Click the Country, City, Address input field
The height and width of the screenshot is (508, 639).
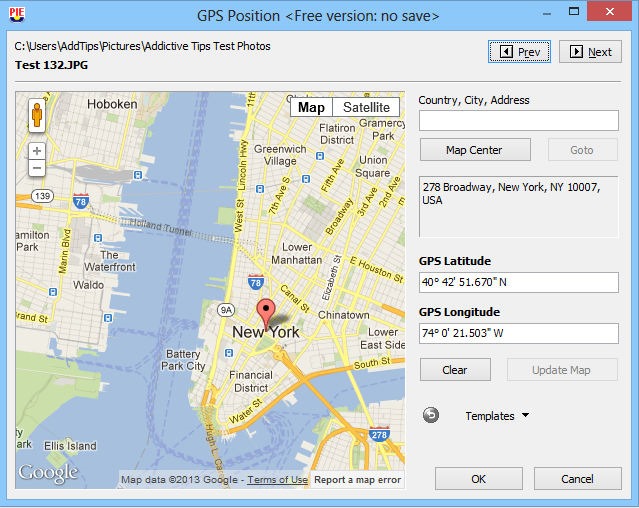point(519,121)
